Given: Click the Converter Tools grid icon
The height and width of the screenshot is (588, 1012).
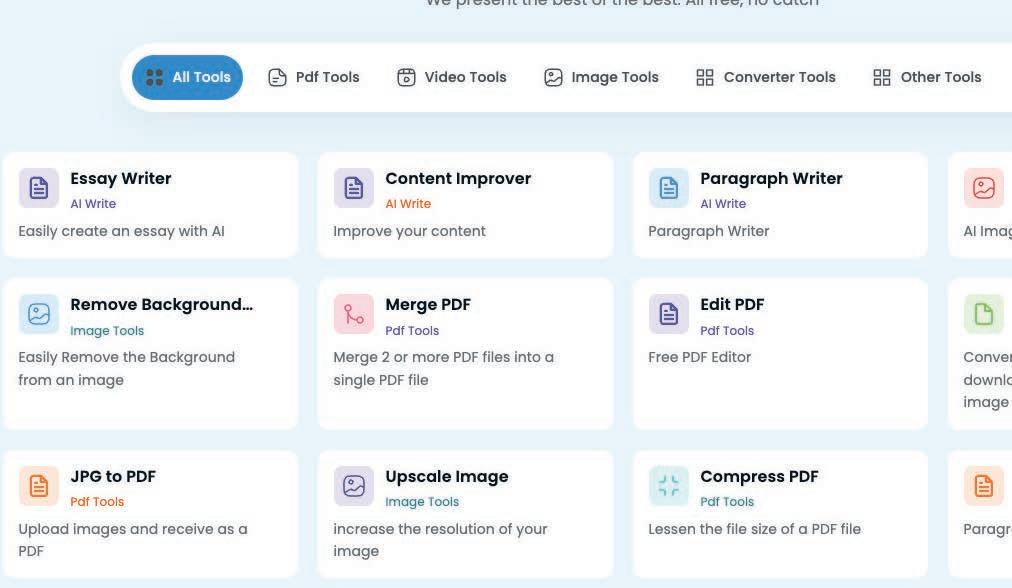Looking at the screenshot, I should pyautogui.click(x=705, y=77).
